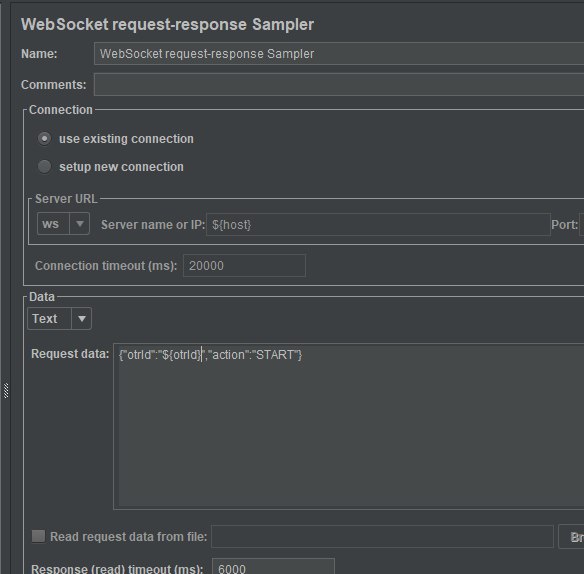Click the request data file path field
The width and height of the screenshot is (584, 574).
coord(382,537)
